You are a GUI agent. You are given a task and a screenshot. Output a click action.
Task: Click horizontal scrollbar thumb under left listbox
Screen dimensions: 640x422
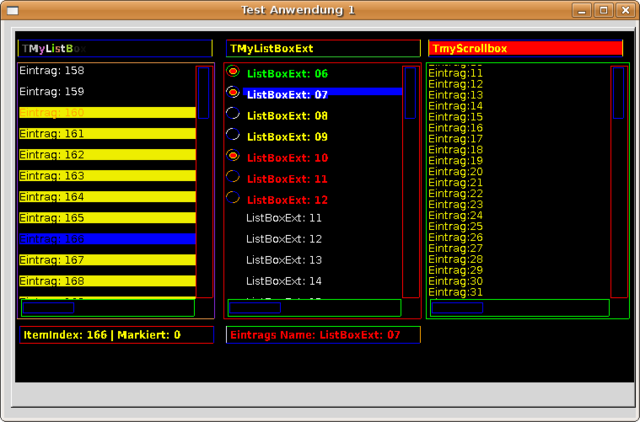pyautogui.click(x=47, y=308)
